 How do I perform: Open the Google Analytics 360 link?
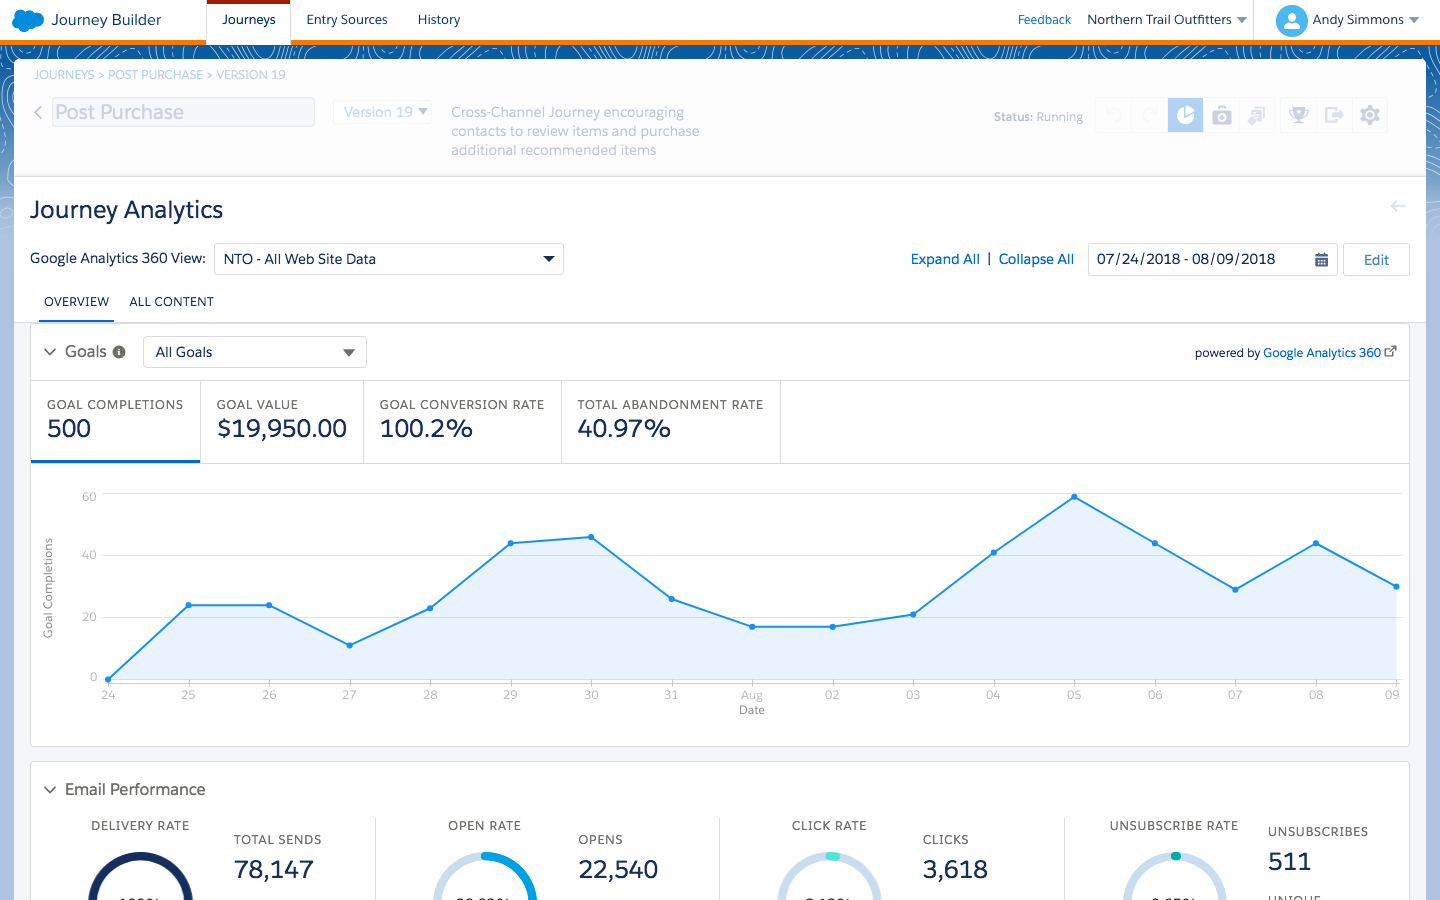point(1322,353)
